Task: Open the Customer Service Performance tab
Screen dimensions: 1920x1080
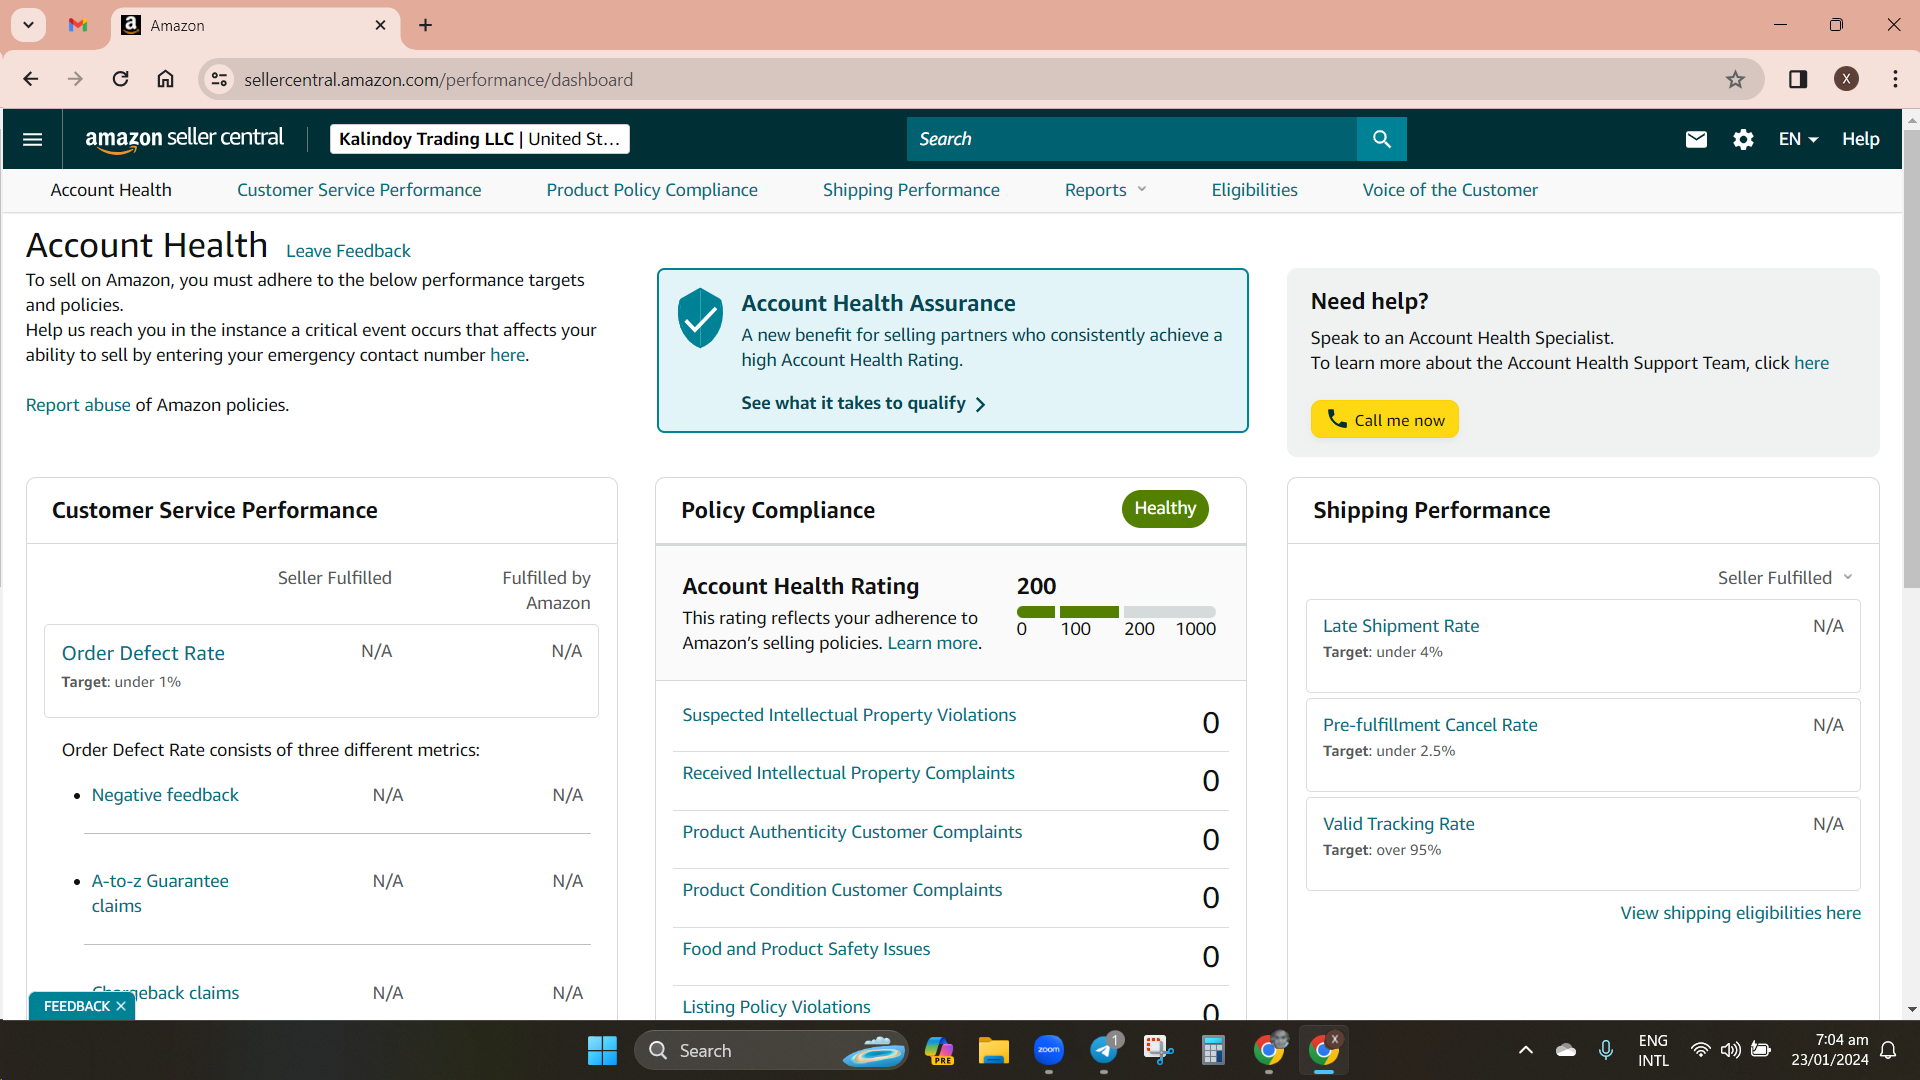Action: click(x=359, y=190)
